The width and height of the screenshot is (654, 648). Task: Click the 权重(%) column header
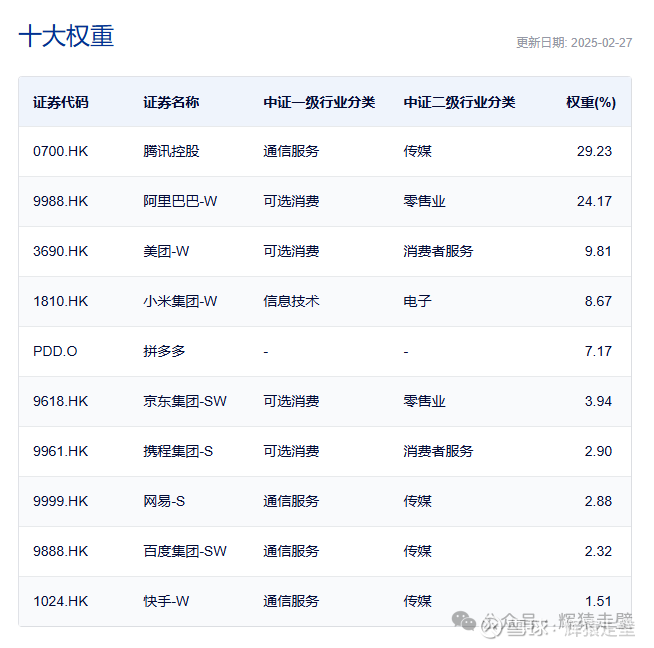click(x=591, y=102)
